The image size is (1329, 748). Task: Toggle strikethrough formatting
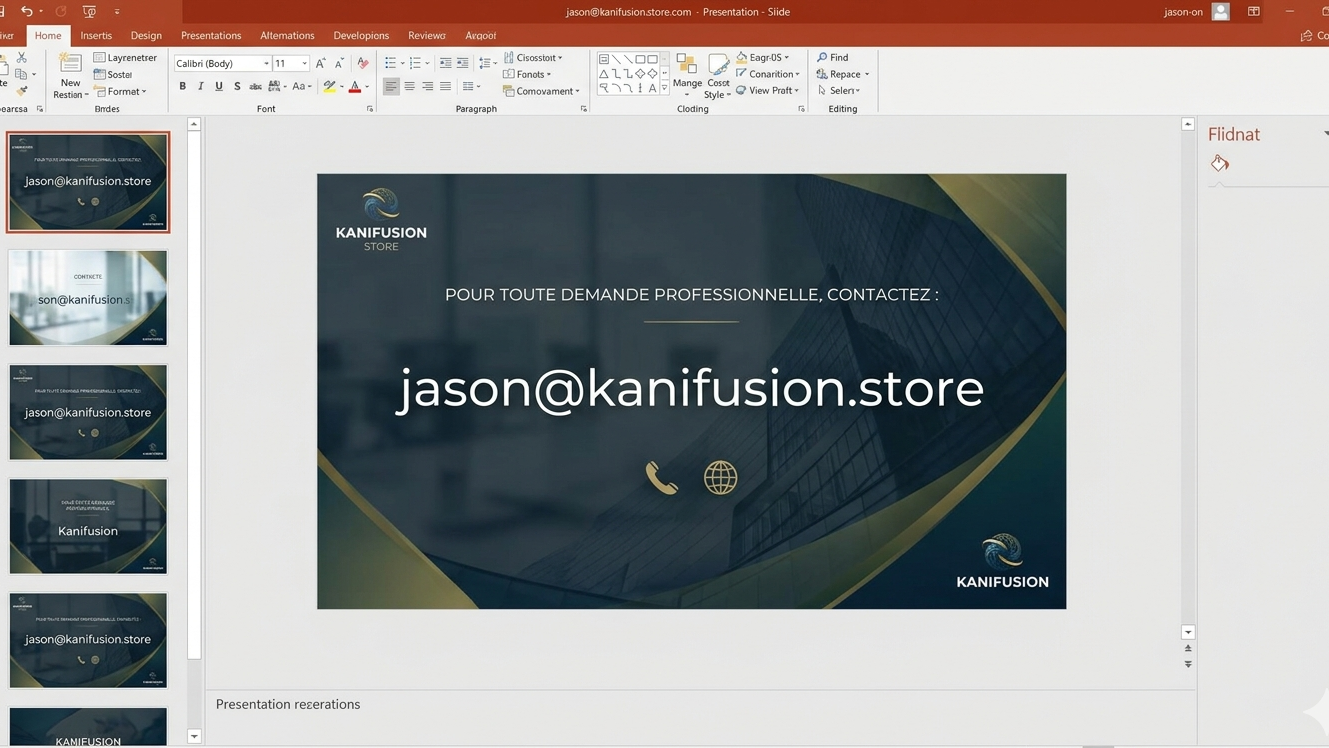(255, 87)
